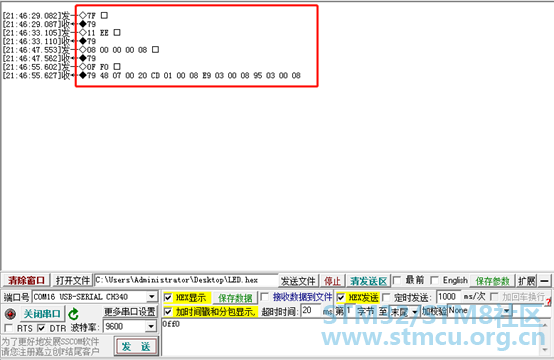Screen dimensions: 554x360
Task: Click the send area scrollbar up arrow
Action: point(545,324)
